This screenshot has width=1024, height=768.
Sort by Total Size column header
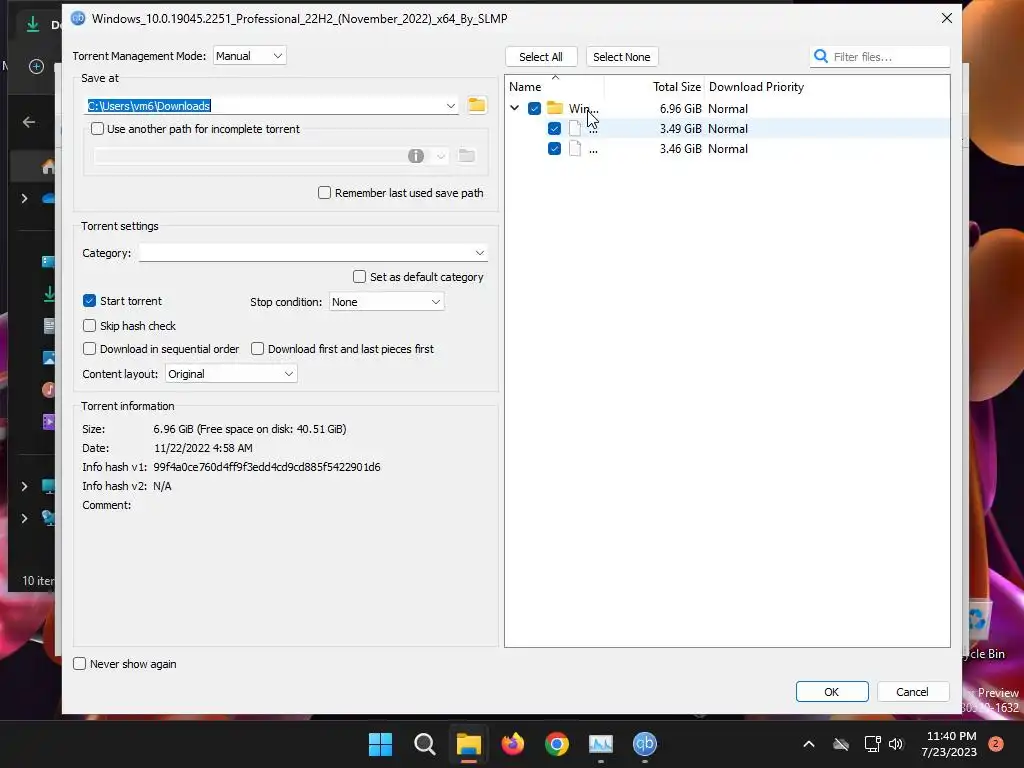677,87
